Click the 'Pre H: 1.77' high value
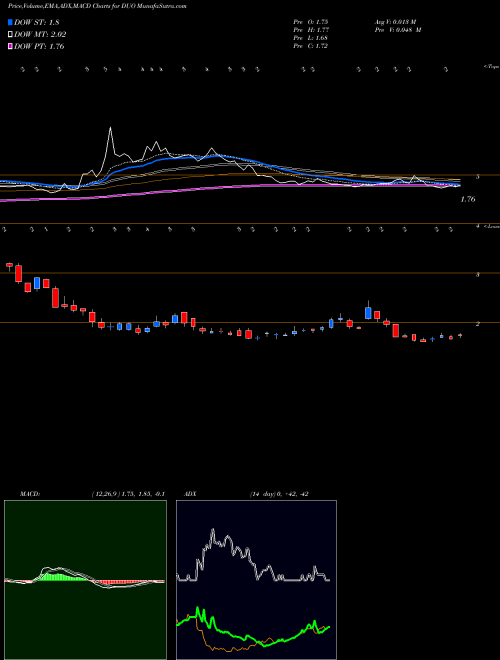500x660 pixels. (311, 30)
